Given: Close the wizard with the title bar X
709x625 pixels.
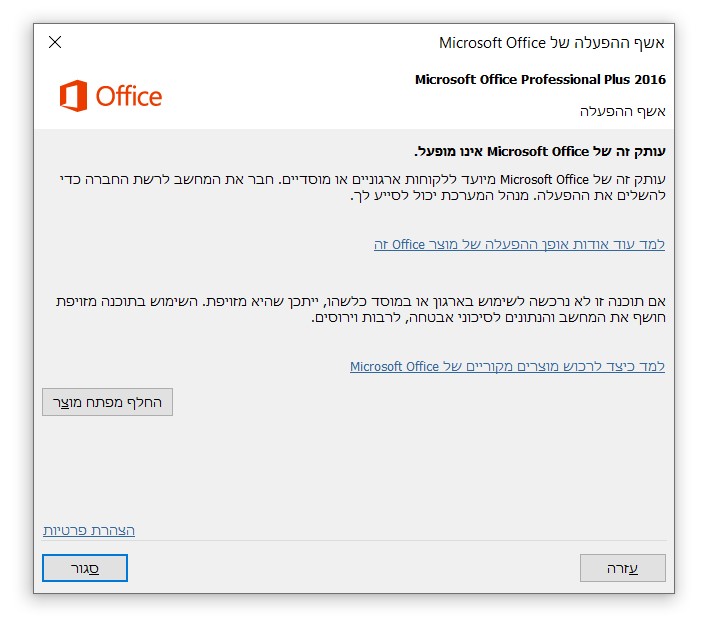Looking at the screenshot, I should pyautogui.click(x=55, y=42).
